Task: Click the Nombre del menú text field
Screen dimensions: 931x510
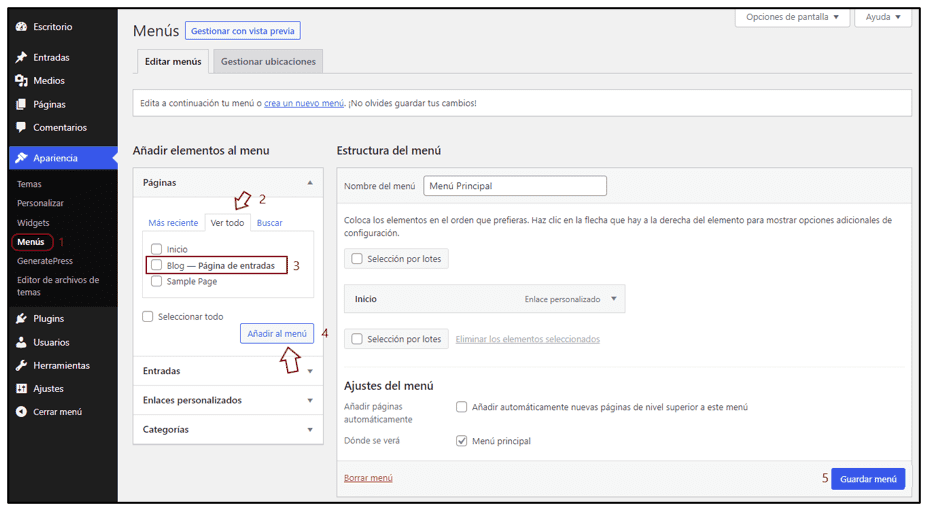Action: click(515, 186)
